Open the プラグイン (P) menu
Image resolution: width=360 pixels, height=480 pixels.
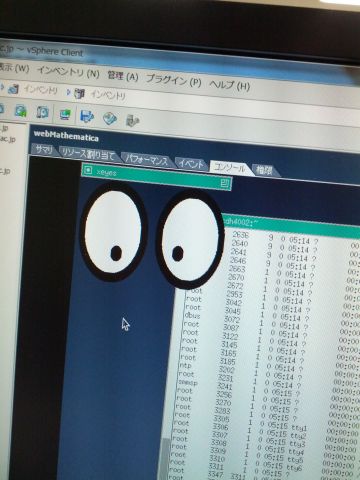(x=173, y=80)
